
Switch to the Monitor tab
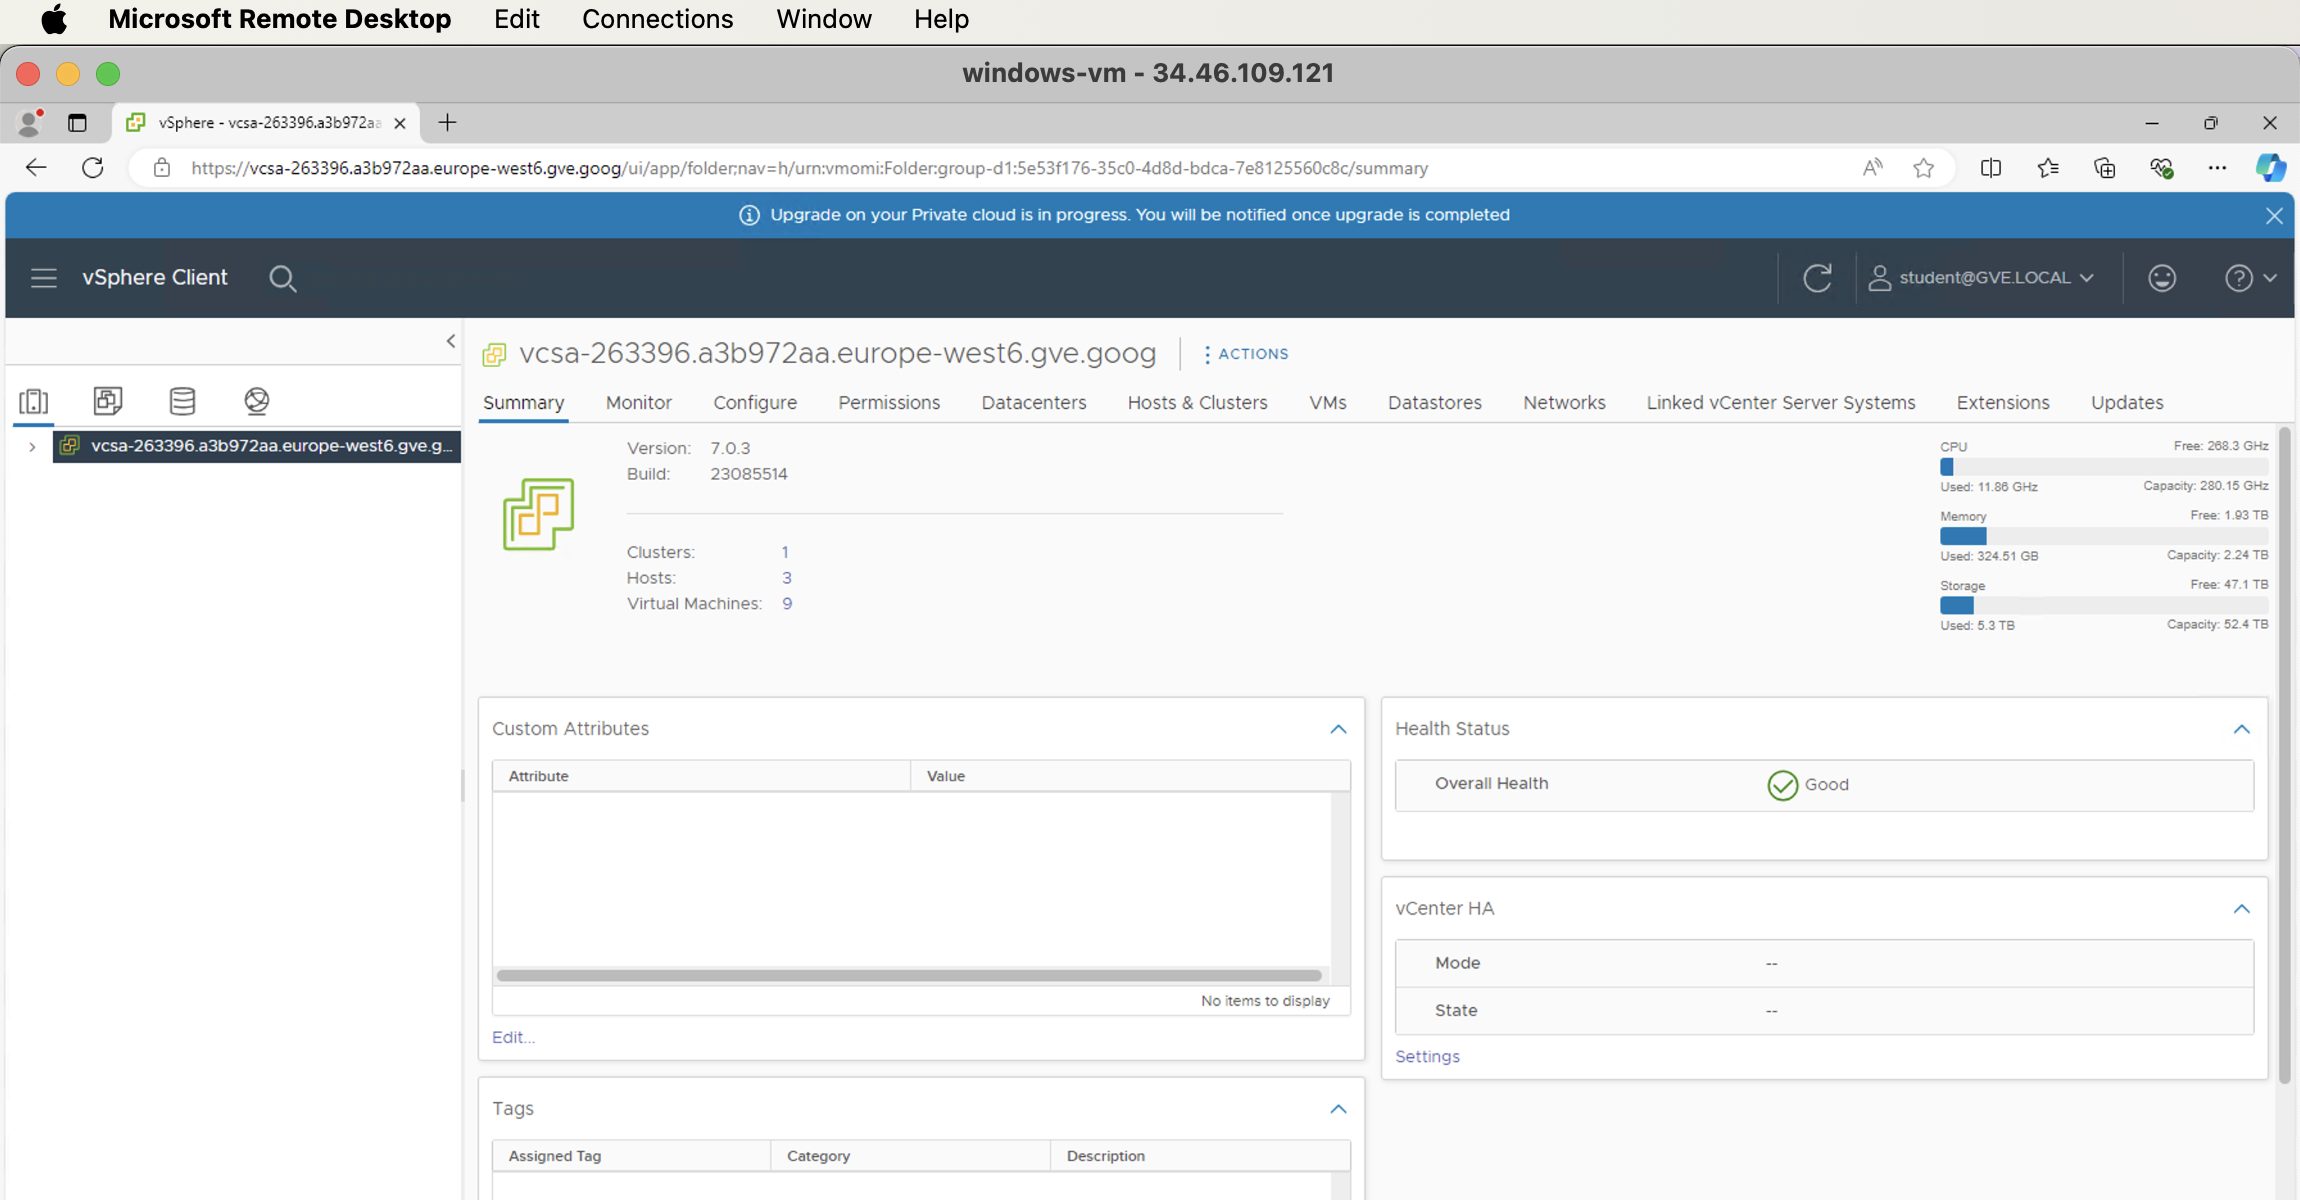(x=638, y=403)
